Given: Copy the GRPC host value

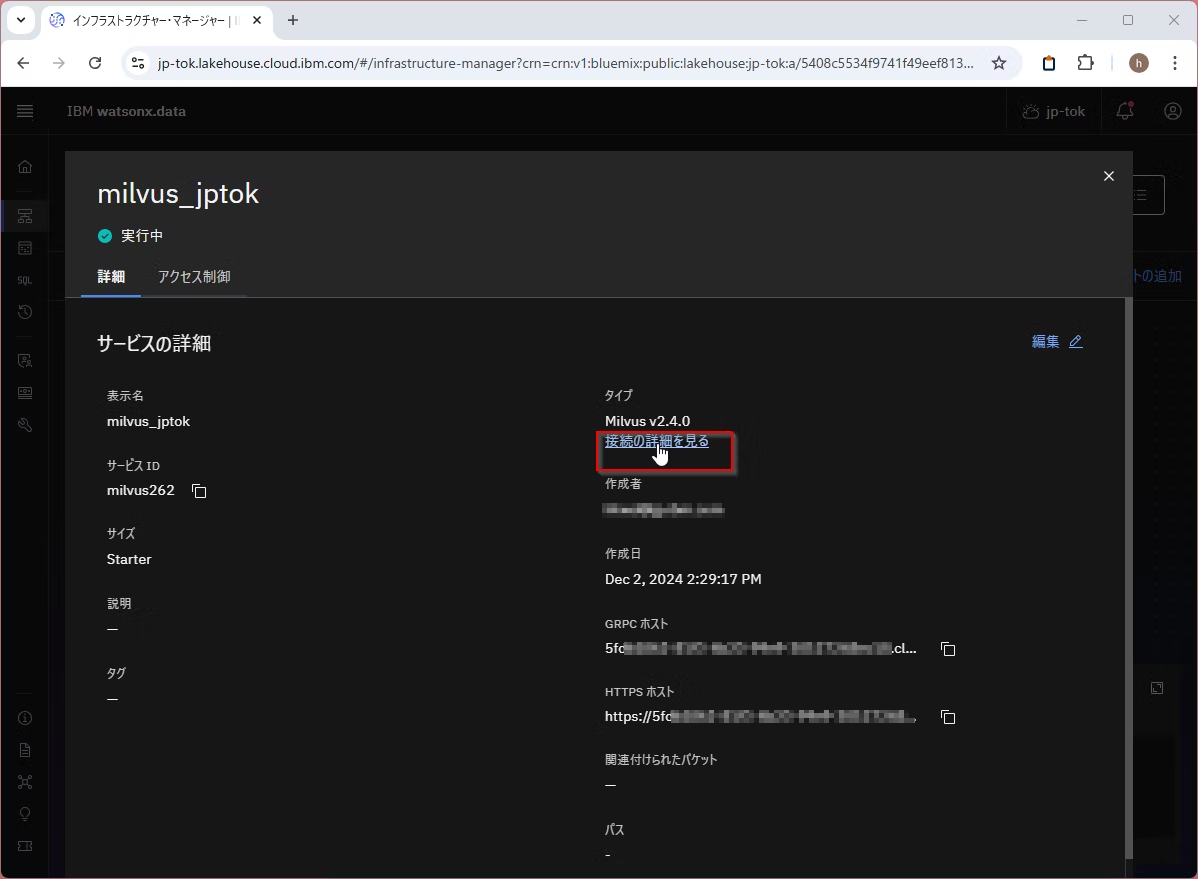Looking at the screenshot, I should click(x=948, y=649).
